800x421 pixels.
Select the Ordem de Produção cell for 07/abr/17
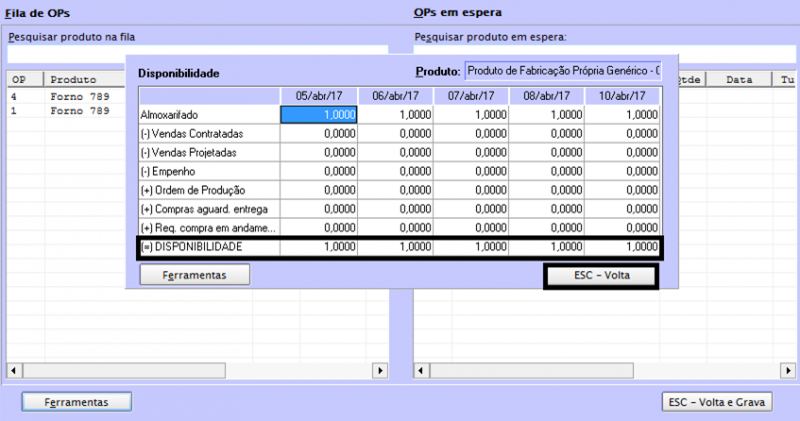(x=470, y=190)
